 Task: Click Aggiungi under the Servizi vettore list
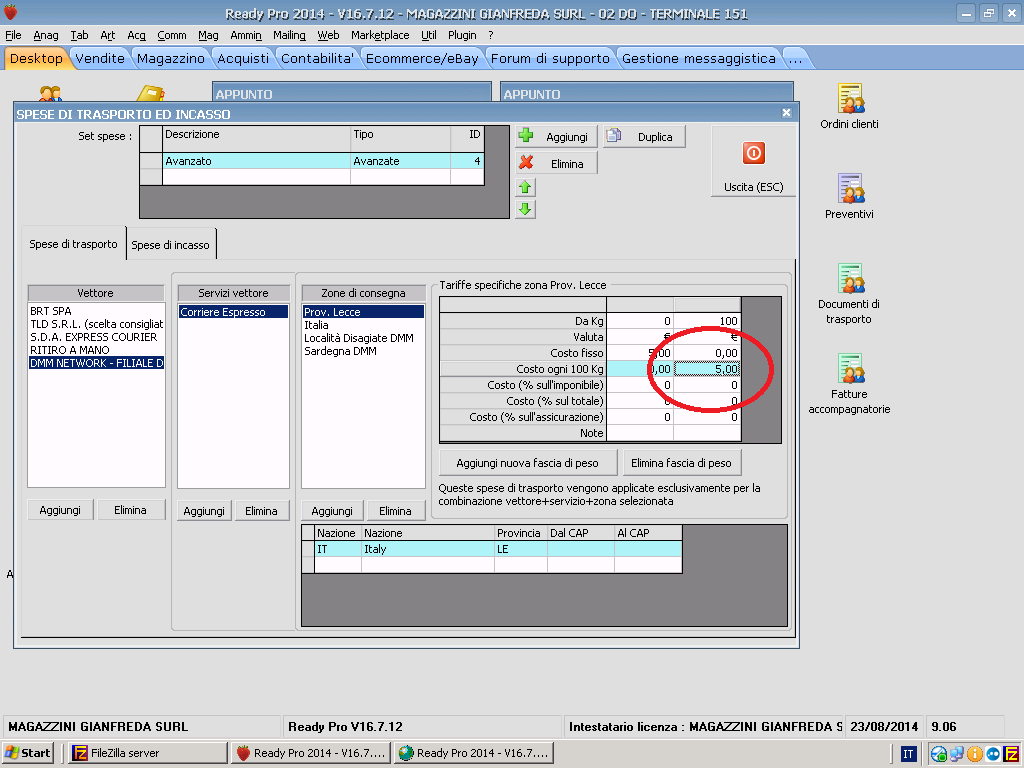[204, 511]
